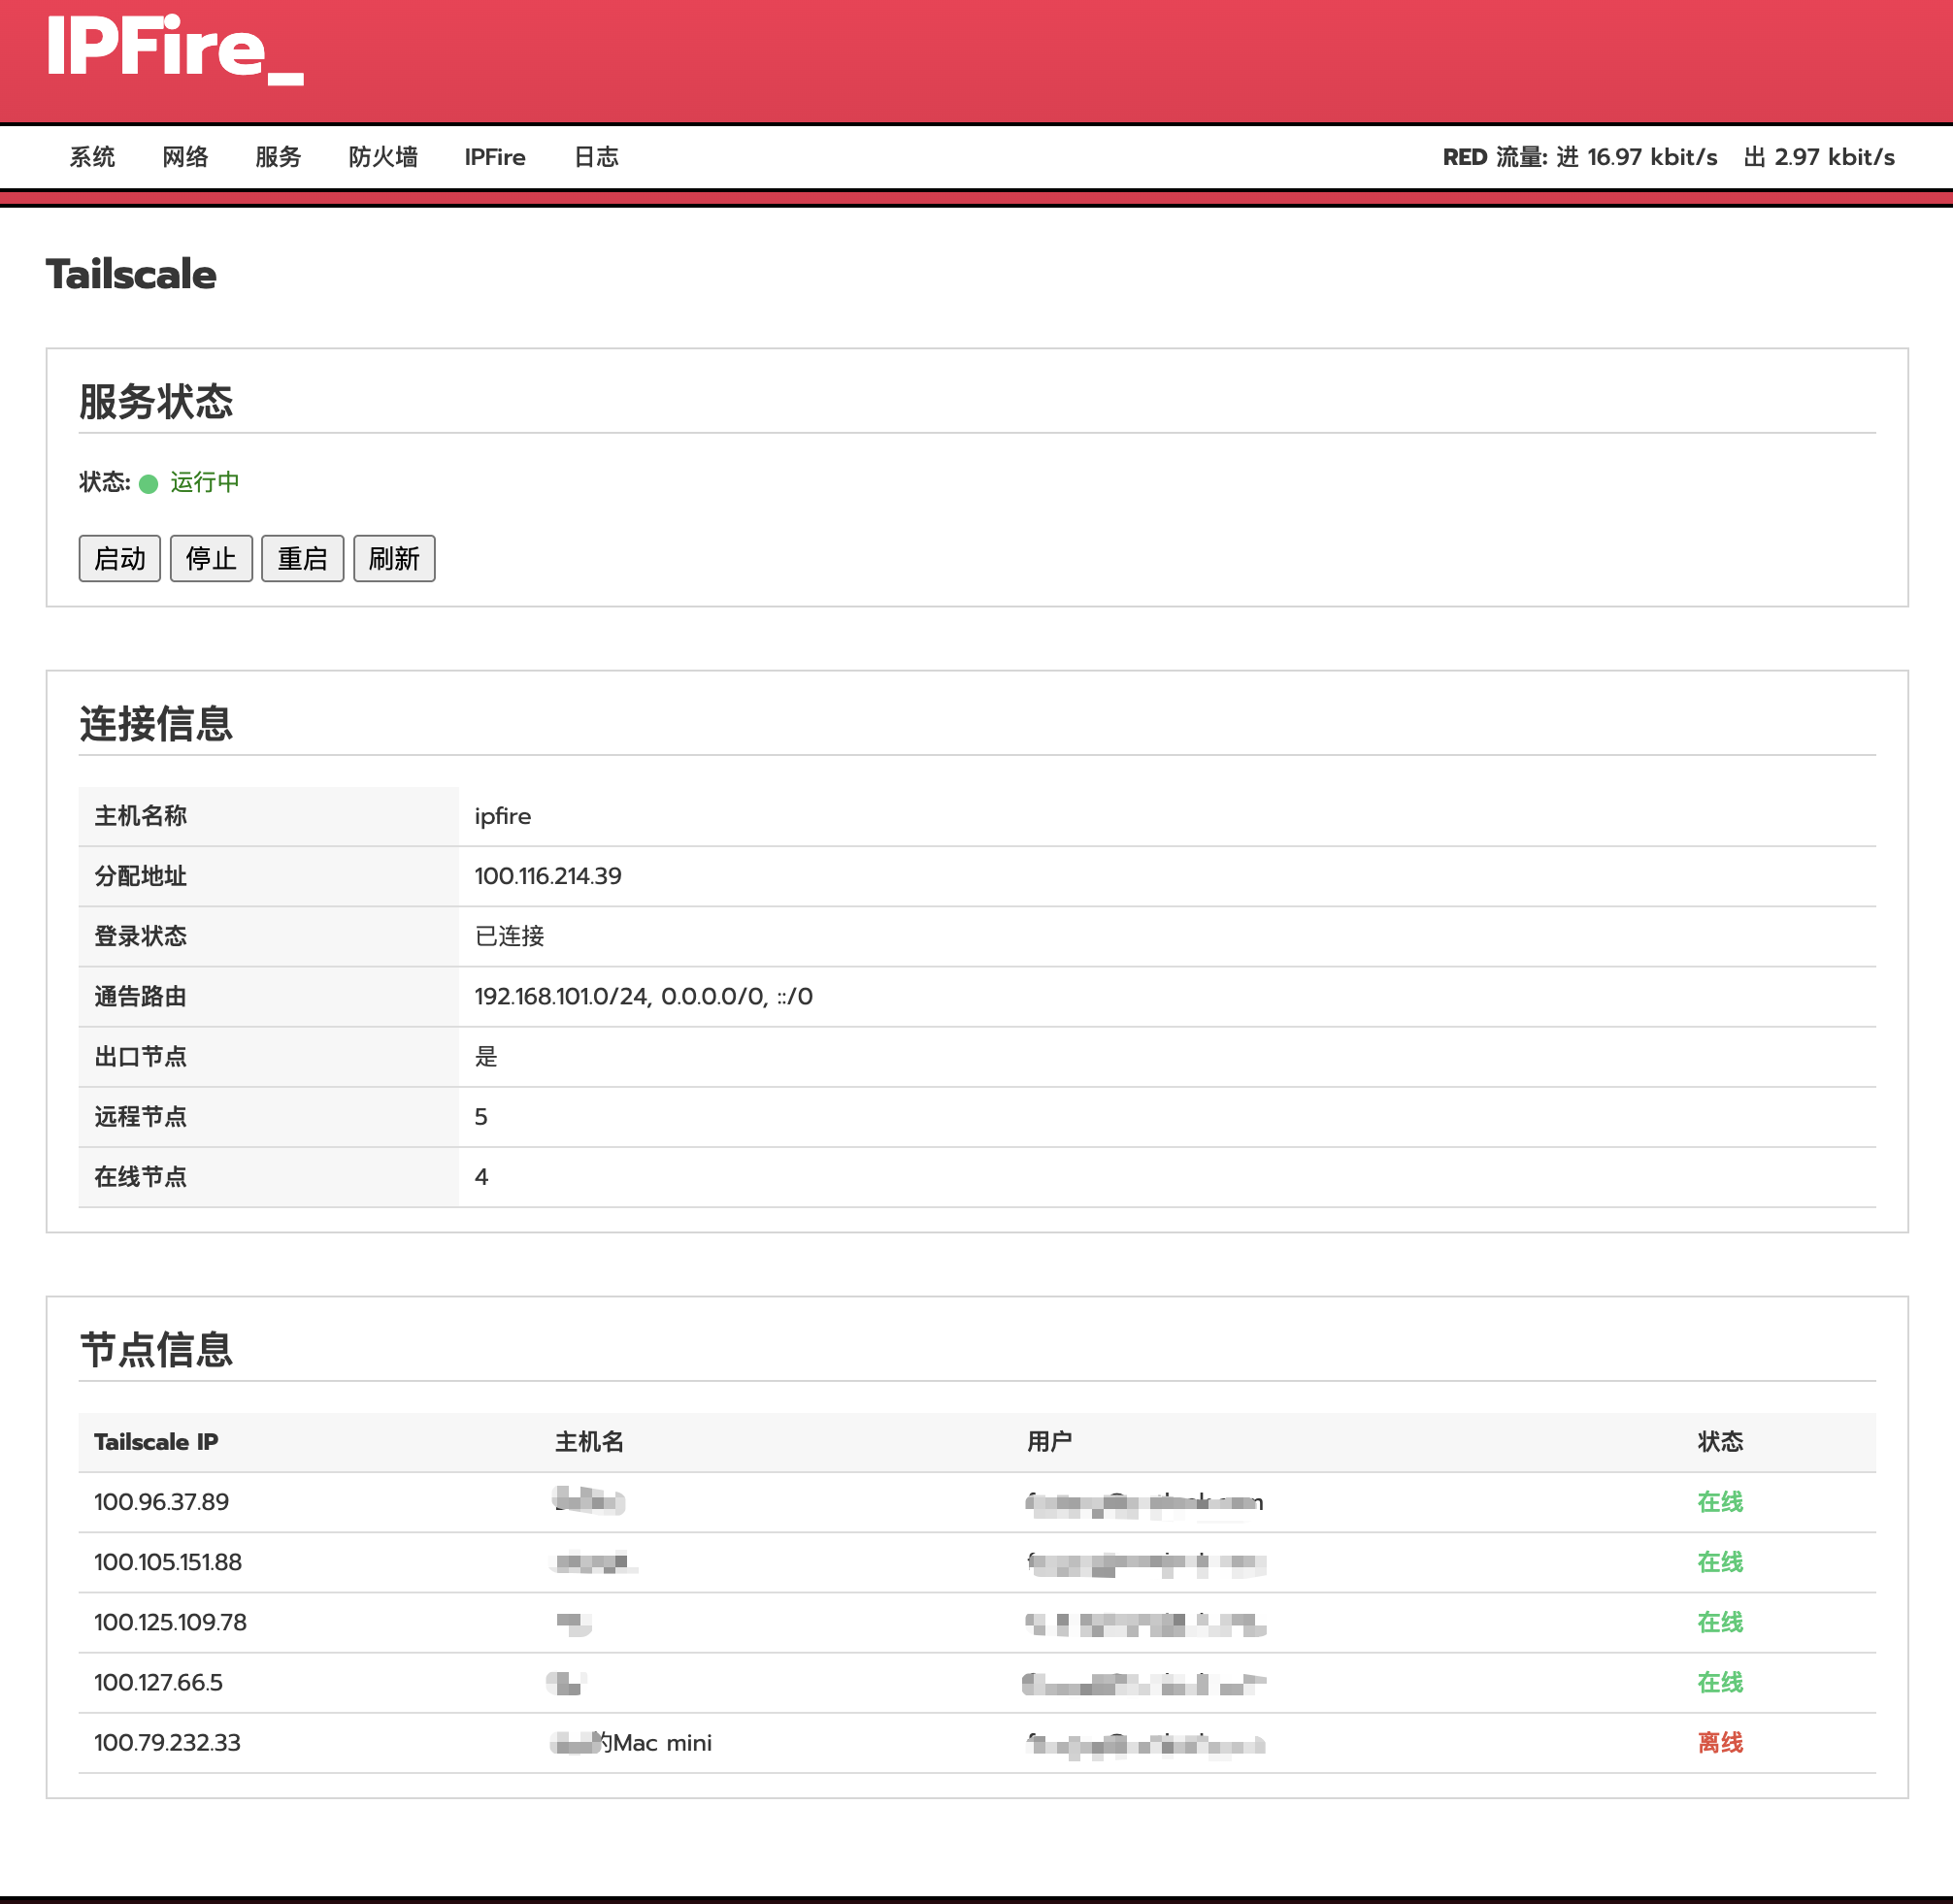Click the Tailscale IP column header
This screenshot has width=1953, height=1904.
click(x=156, y=1442)
